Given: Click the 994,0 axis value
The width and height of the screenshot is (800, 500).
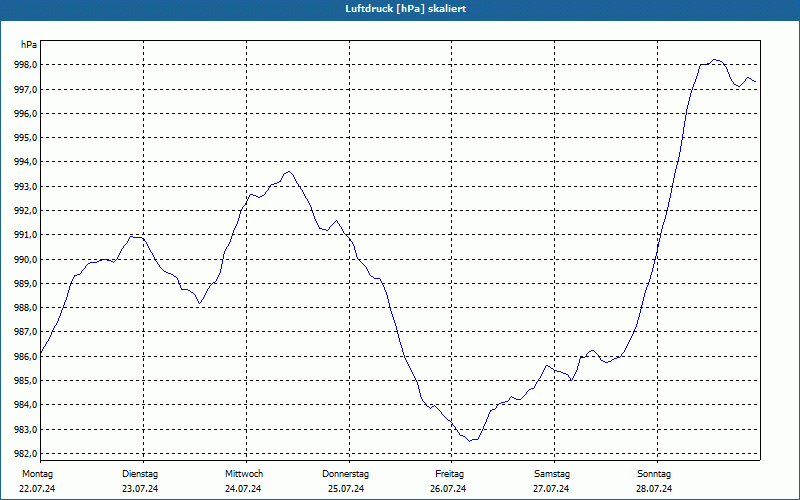Looking at the screenshot, I should pyautogui.click(x=27, y=162).
